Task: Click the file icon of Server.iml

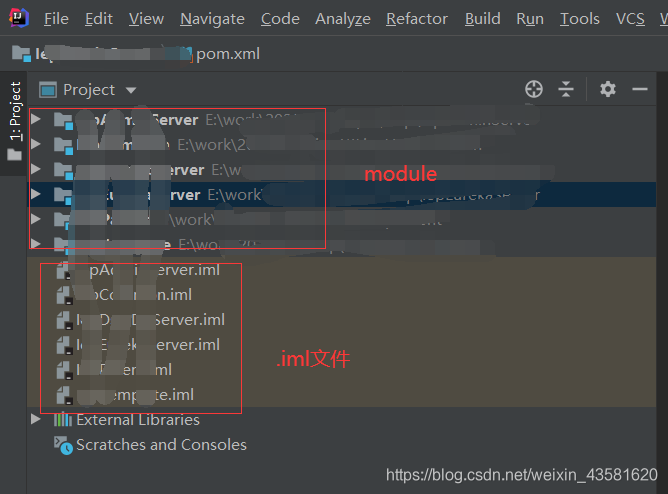Action: coord(64,320)
